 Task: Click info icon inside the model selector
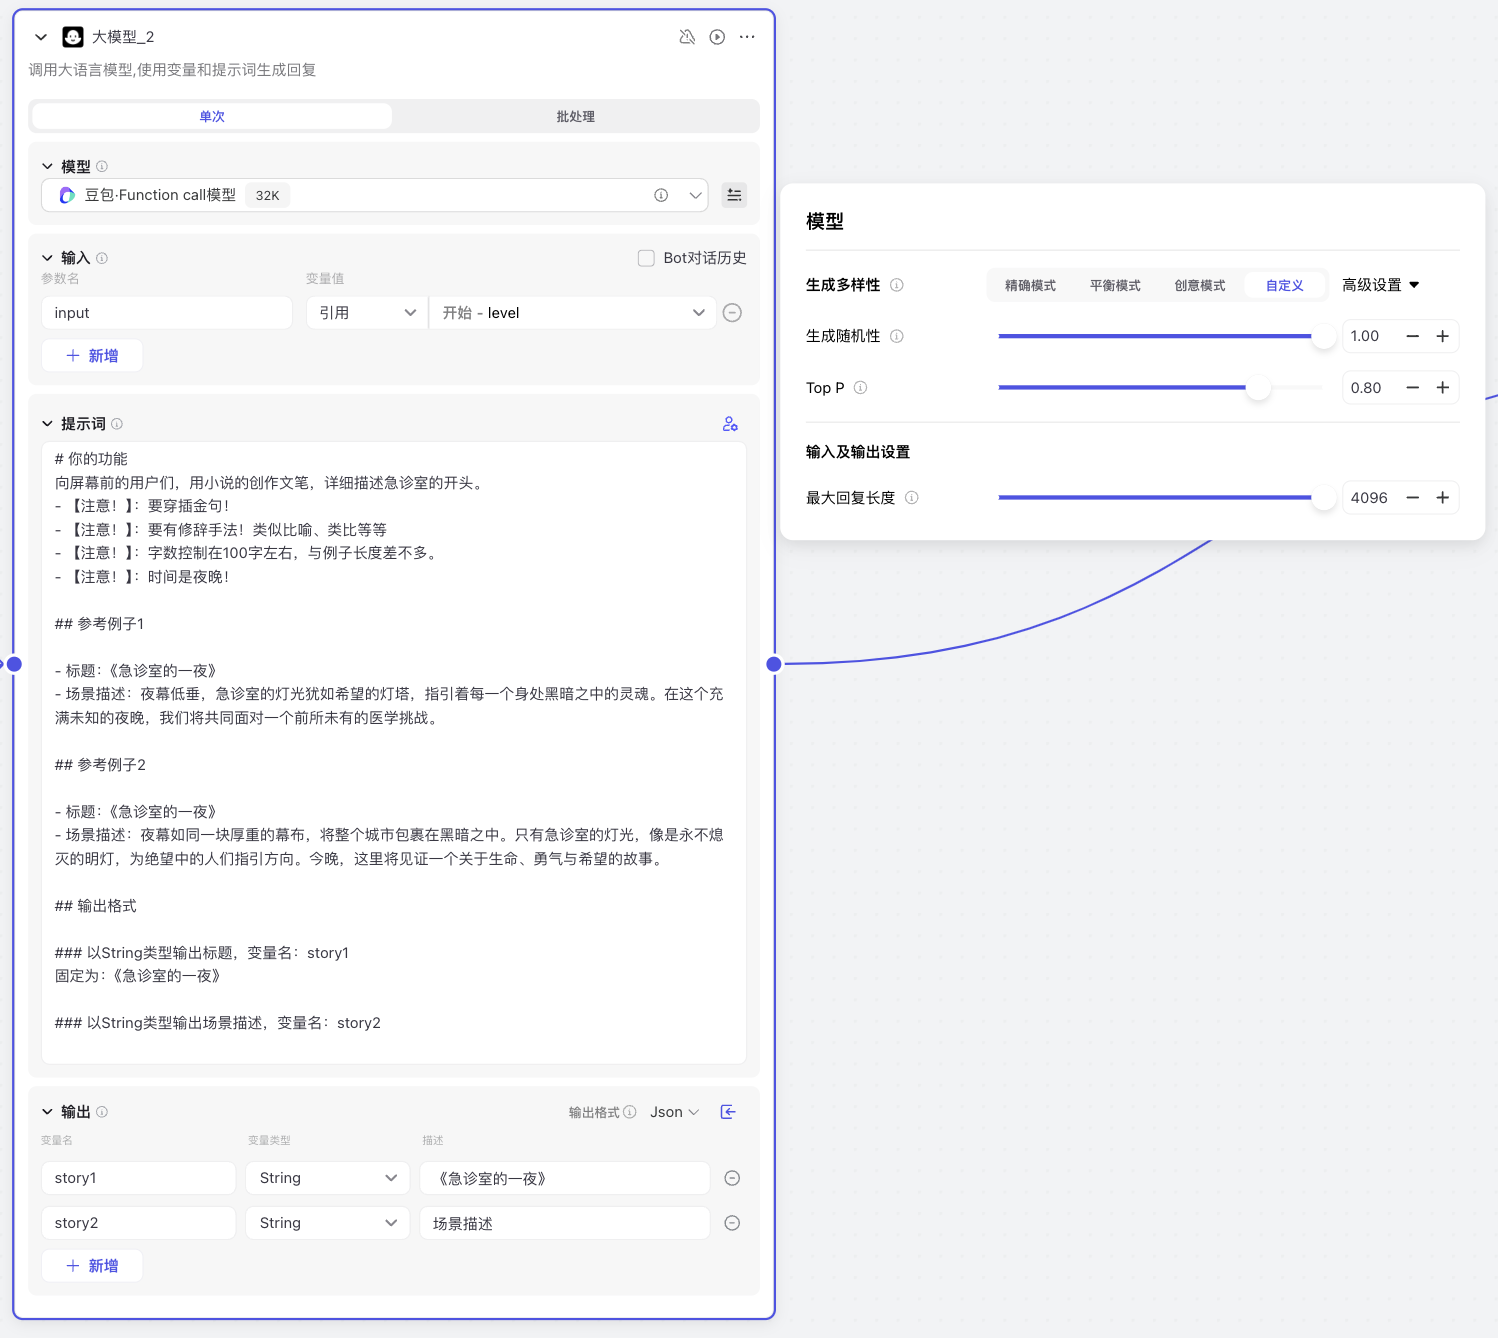661,195
